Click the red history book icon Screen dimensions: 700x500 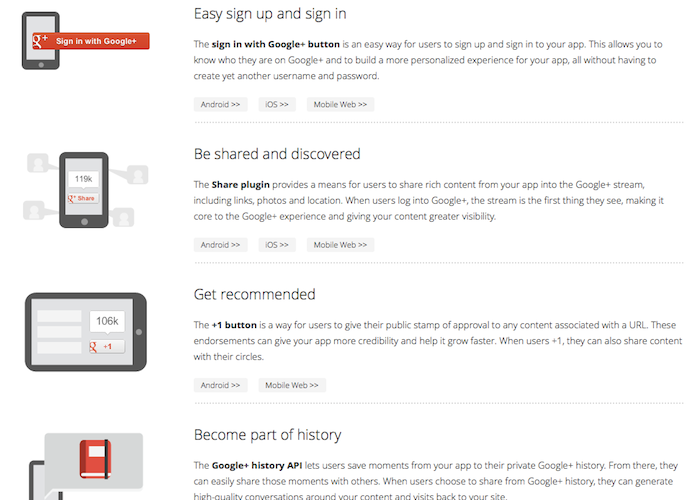click(95, 459)
